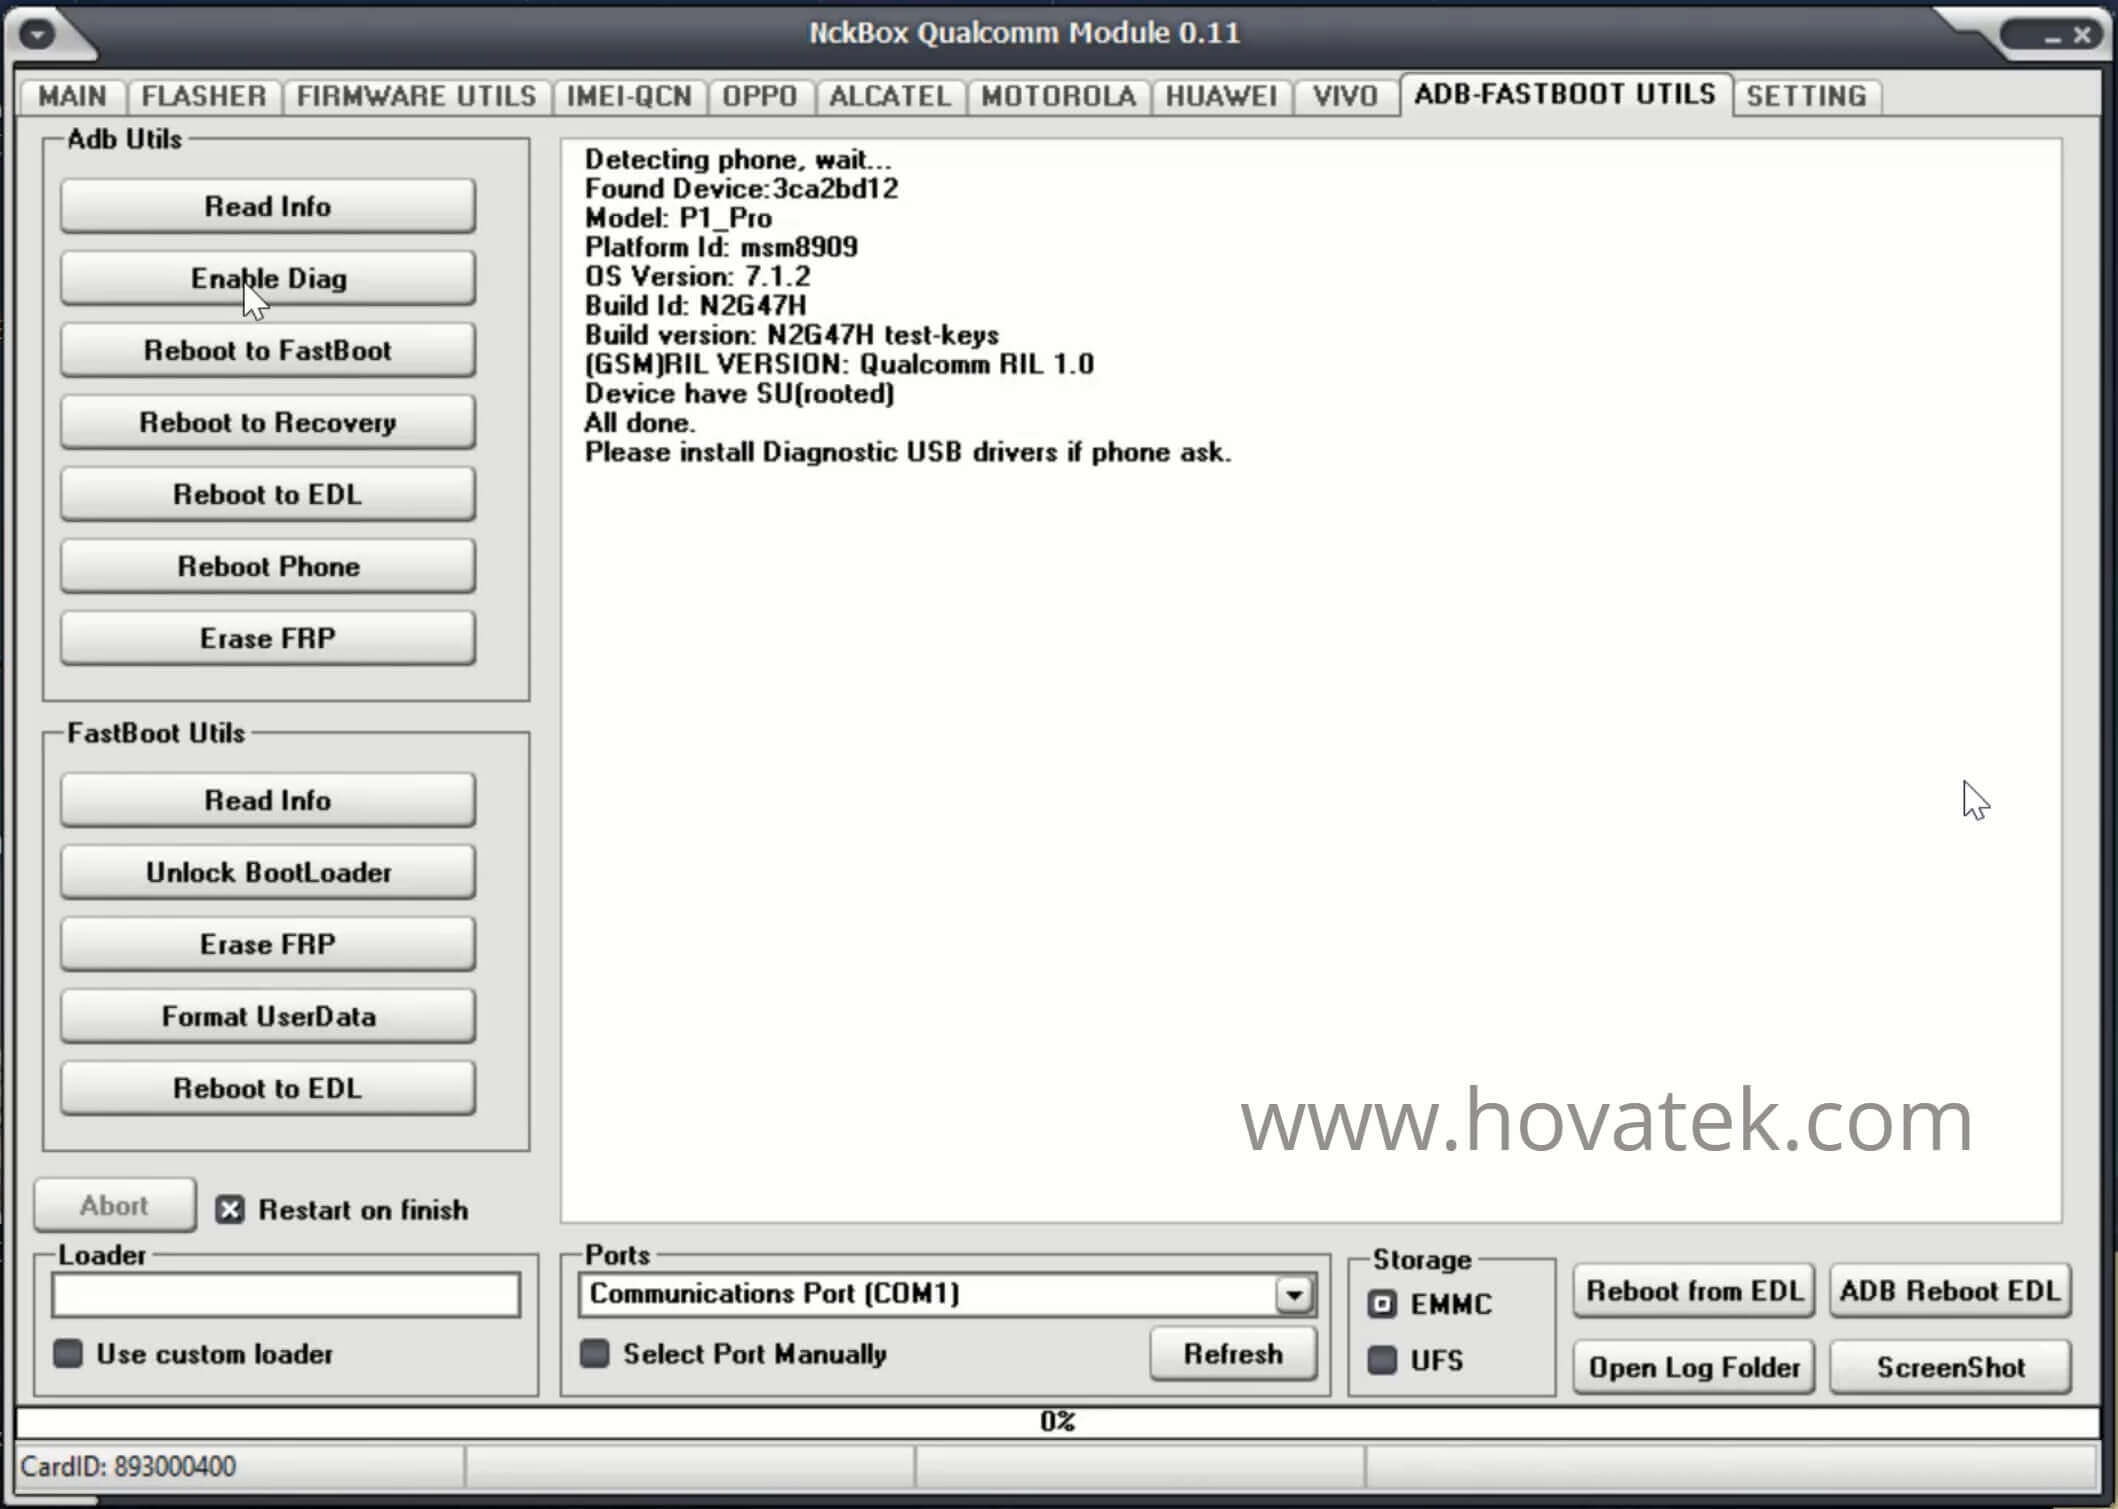Select the ADB-FASTBOOT UTILS tab

point(1565,94)
